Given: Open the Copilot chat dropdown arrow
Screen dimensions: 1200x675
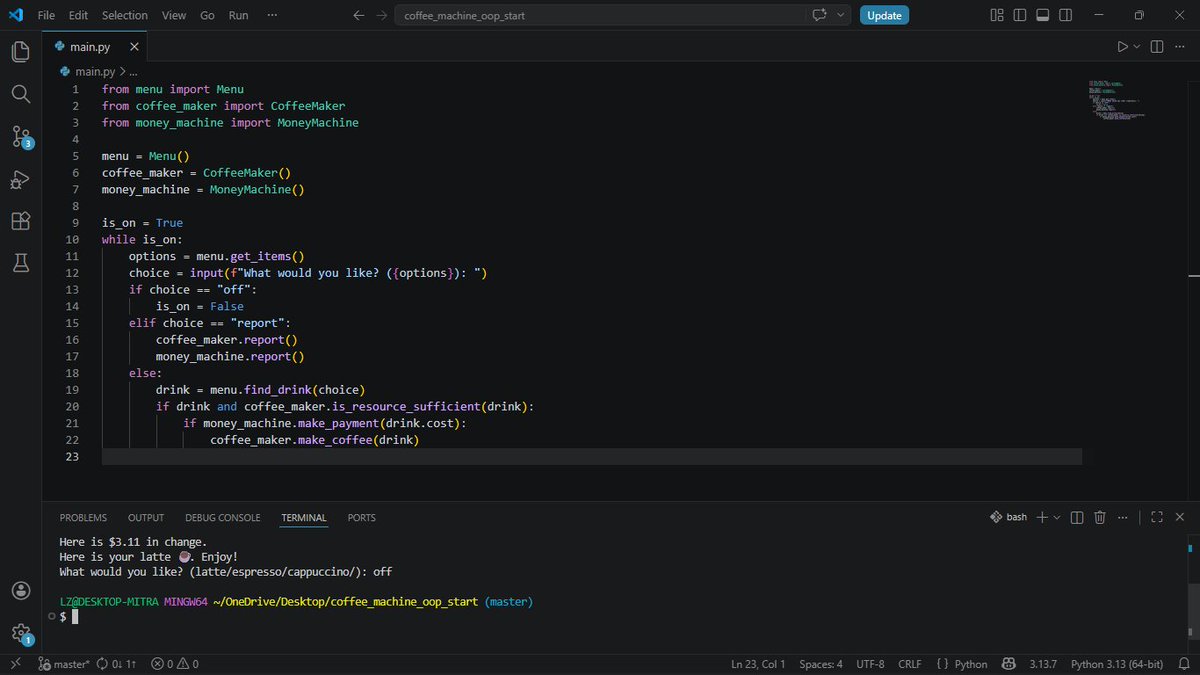Looking at the screenshot, I should click(x=841, y=15).
